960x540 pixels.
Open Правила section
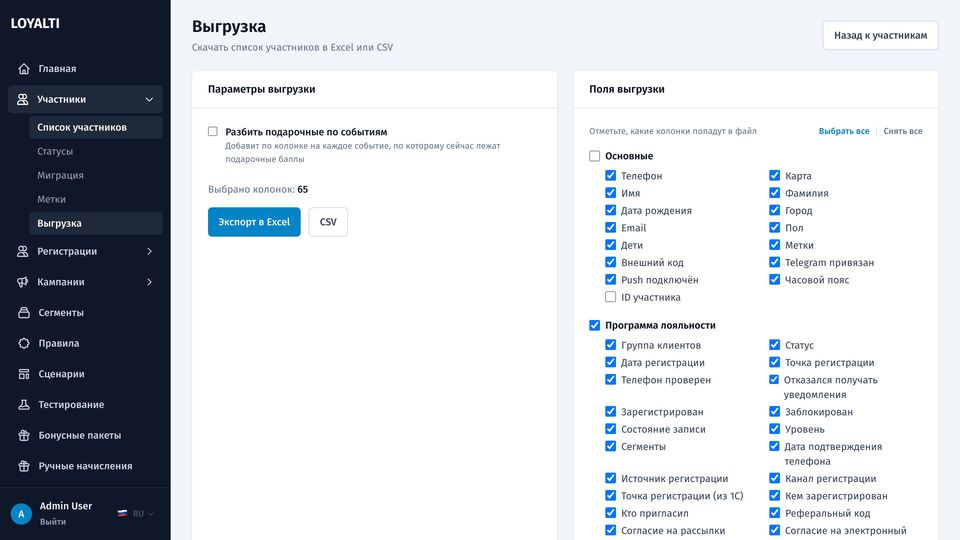tap(85, 343)
